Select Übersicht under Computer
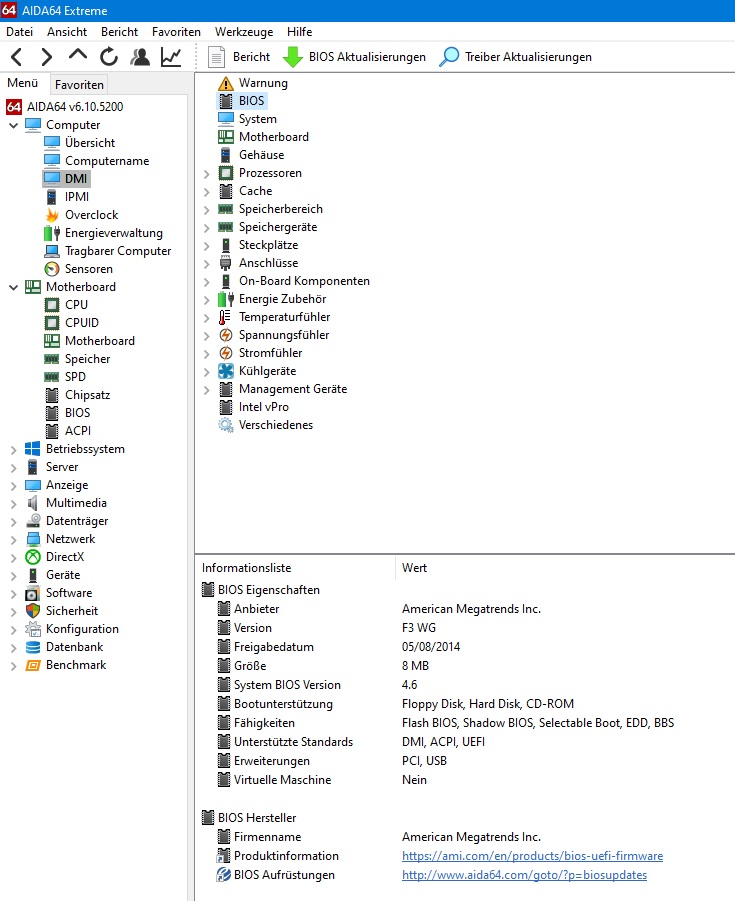This screenshot has width=735, height=901. coord(79,143)
